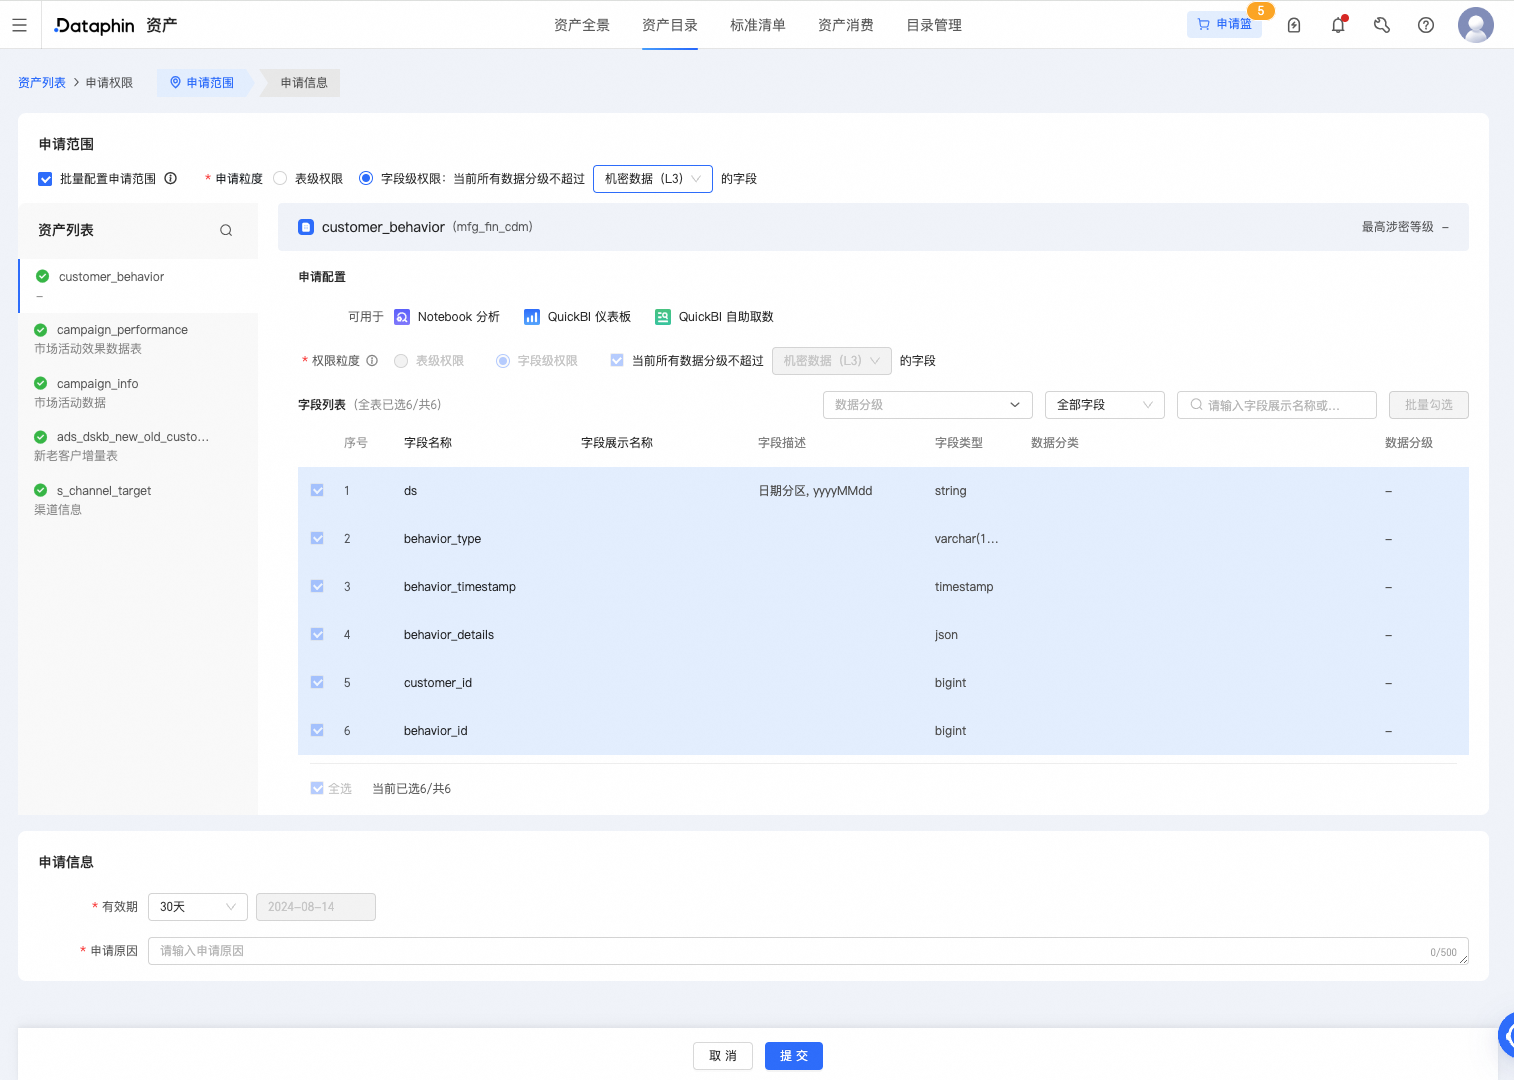Uncheck the 批量配置申请范围 checkbox
The image size is (1514, 1080).
pos(45,178)
